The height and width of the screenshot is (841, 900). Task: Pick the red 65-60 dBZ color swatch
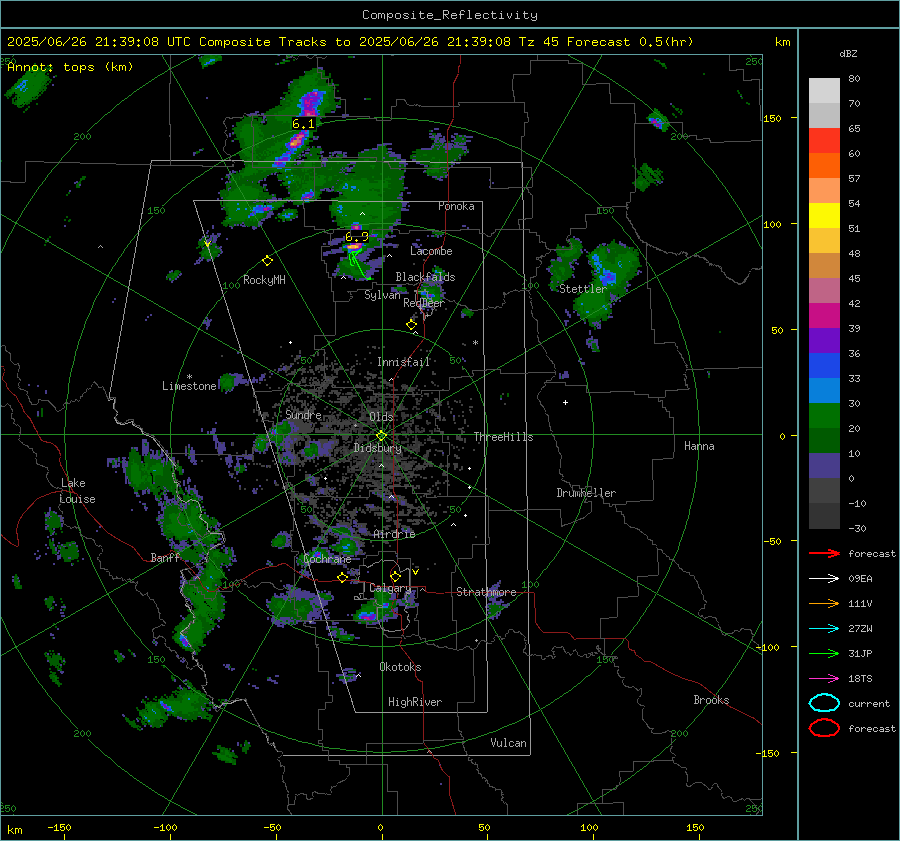click(824, 141)
